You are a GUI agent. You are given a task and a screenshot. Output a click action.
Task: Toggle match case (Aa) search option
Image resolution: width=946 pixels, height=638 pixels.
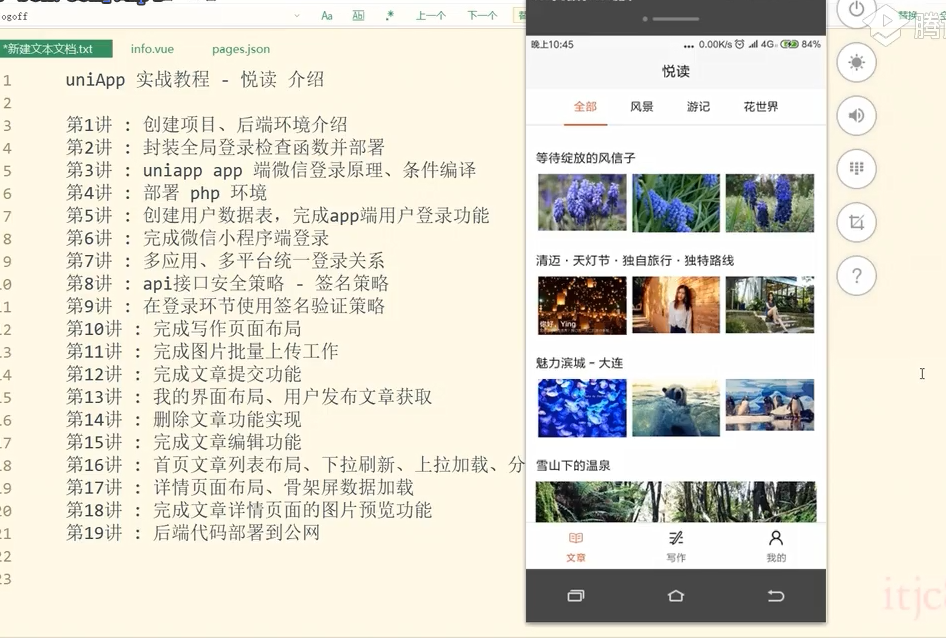tap(327, 15)
